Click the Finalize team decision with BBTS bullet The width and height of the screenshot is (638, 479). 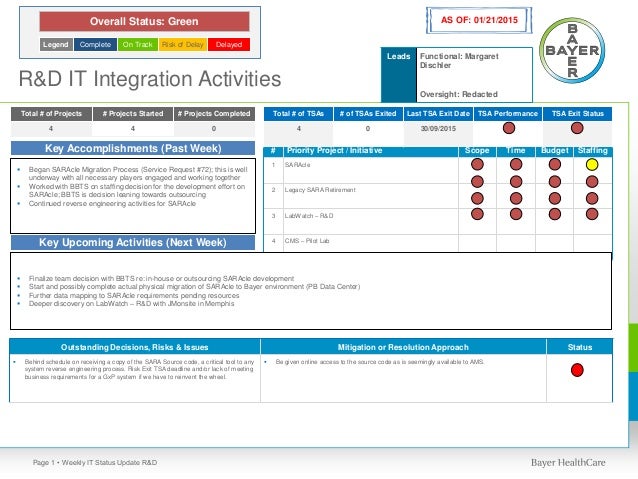click(161, 278)
